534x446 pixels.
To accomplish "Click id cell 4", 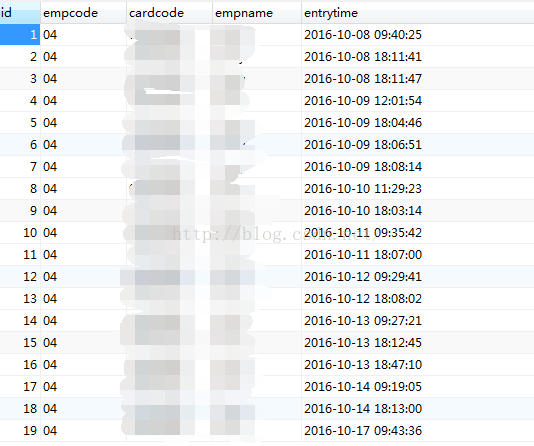I will click(x=20, y=100).
